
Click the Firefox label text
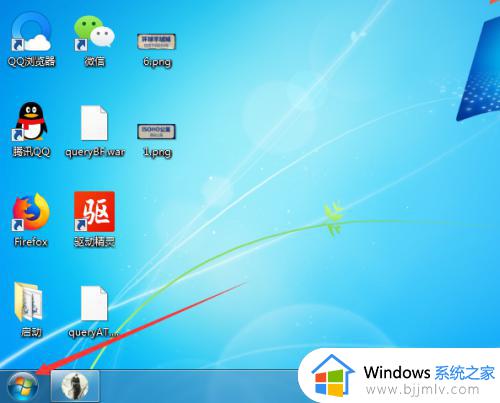[x=31, y=242]
